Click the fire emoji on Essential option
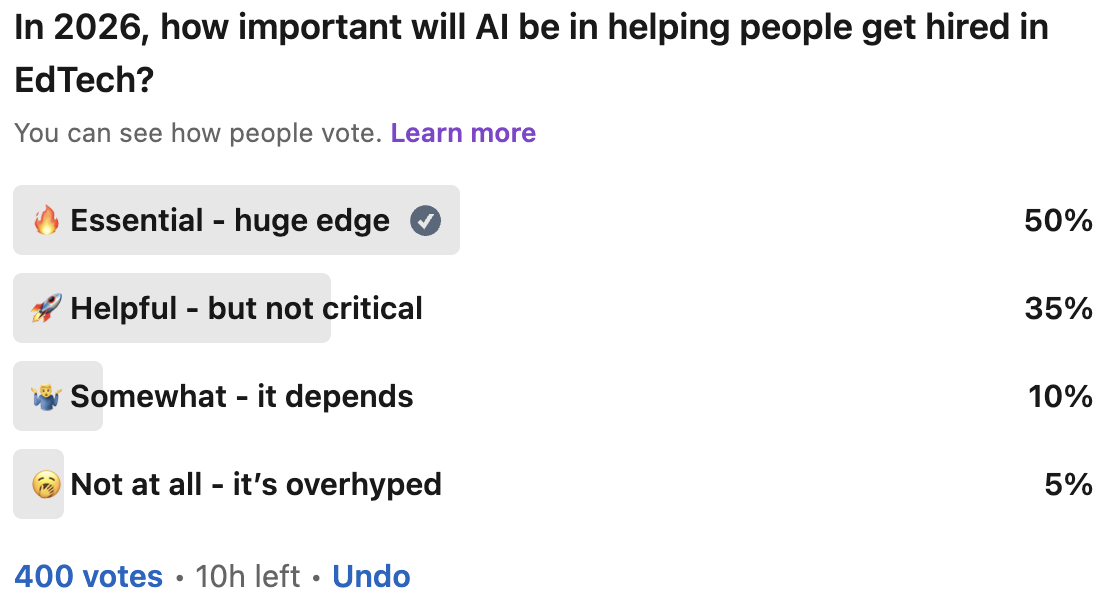1104x598 pixels. coord(46,220)
